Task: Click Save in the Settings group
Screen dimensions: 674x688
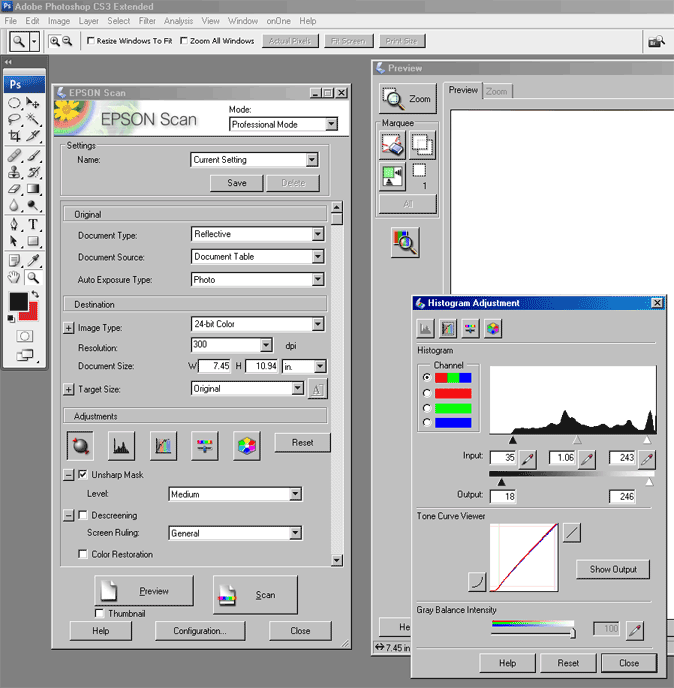Action: (x=237, y=183)
